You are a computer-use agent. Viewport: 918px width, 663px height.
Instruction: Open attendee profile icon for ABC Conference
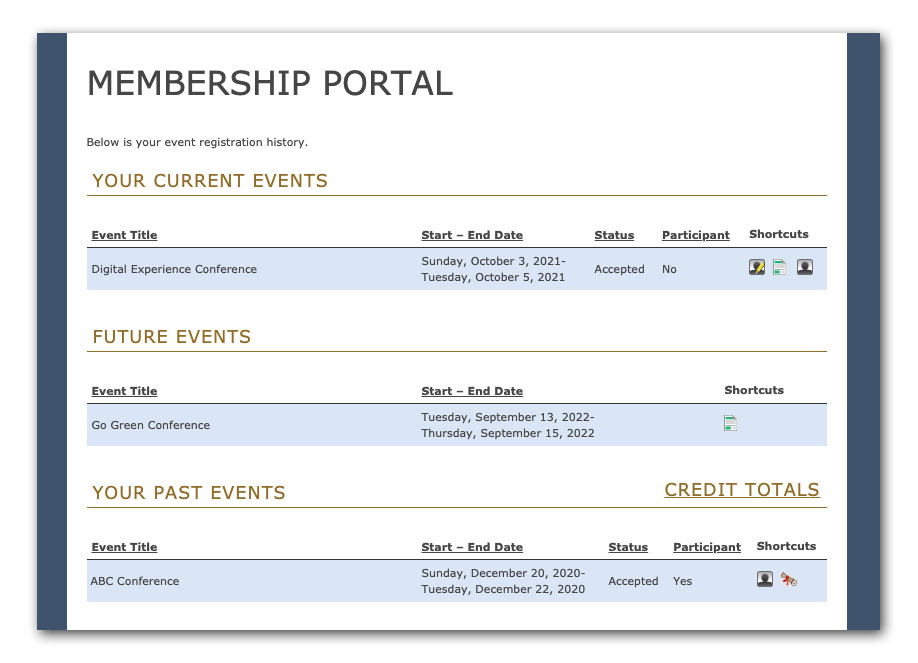point(764,579)
